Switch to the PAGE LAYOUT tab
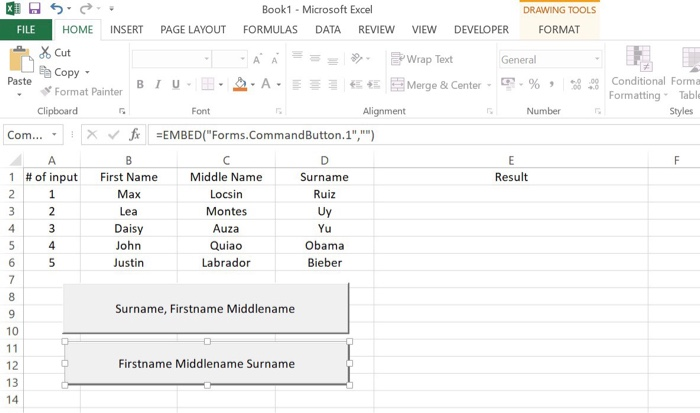 tap(193, 30)
